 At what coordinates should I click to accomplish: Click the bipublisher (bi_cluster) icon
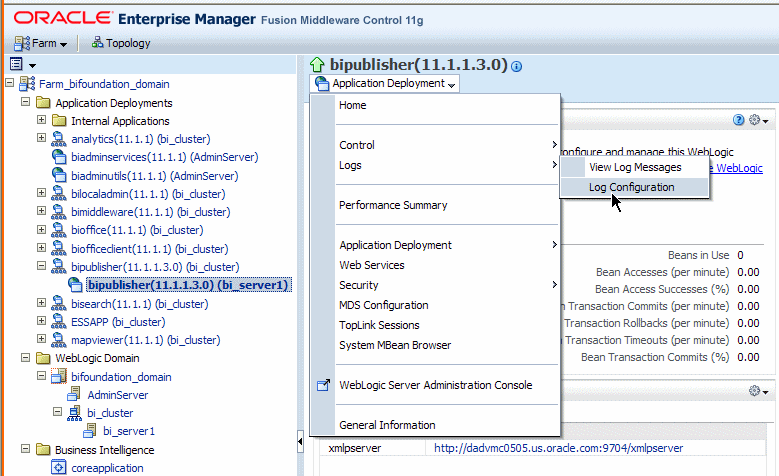[x=59, y=266]
